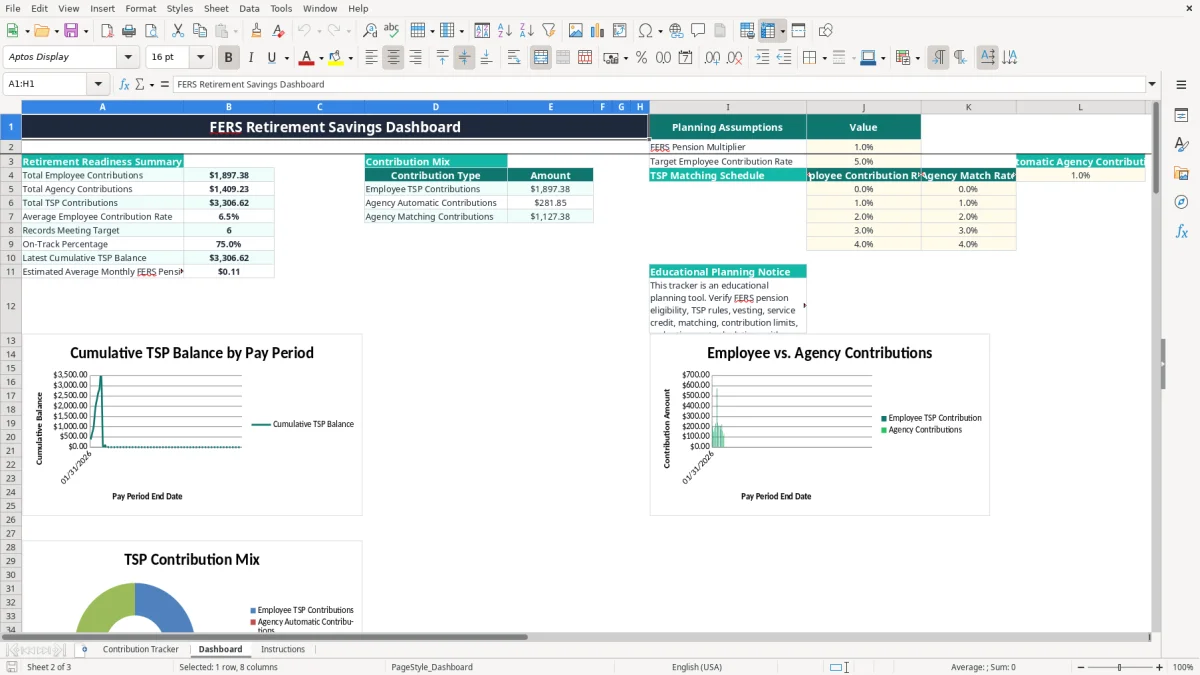This screenshot has width=1200, height=675.
Task: Expand the formula bar
Action: coord(1152,85)
